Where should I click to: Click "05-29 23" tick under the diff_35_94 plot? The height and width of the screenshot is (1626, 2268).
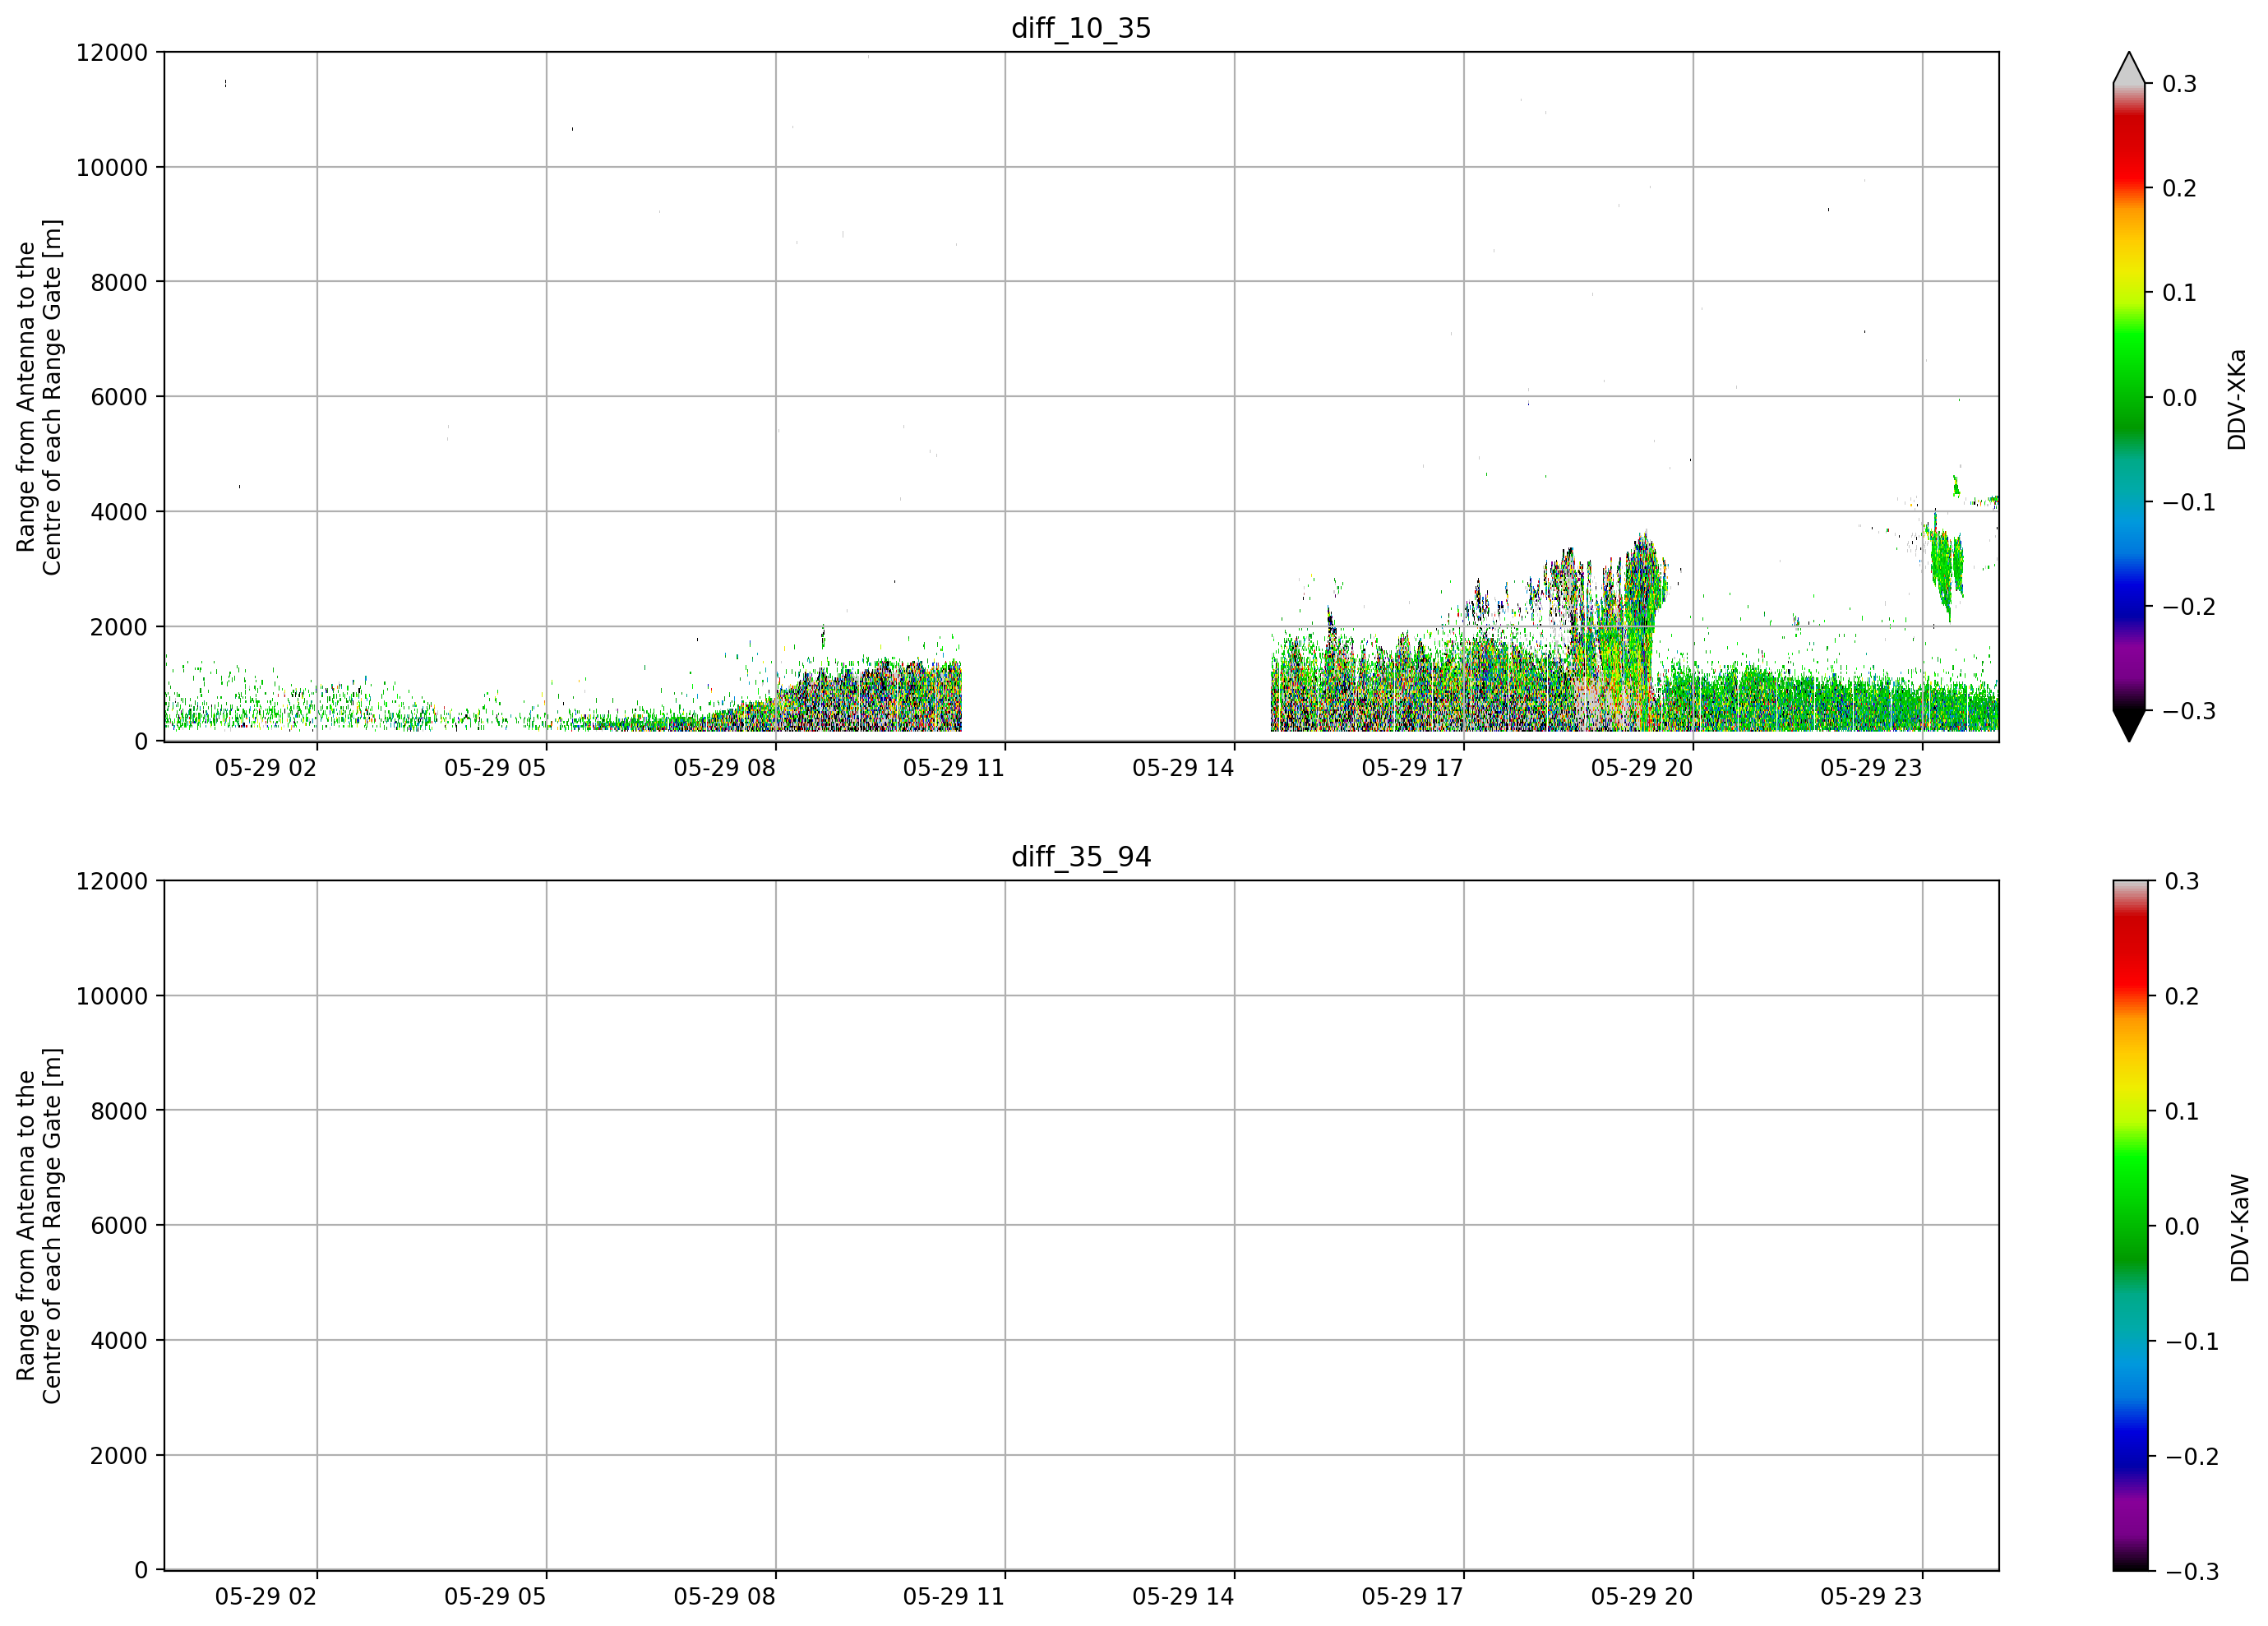(1871, 1597)
